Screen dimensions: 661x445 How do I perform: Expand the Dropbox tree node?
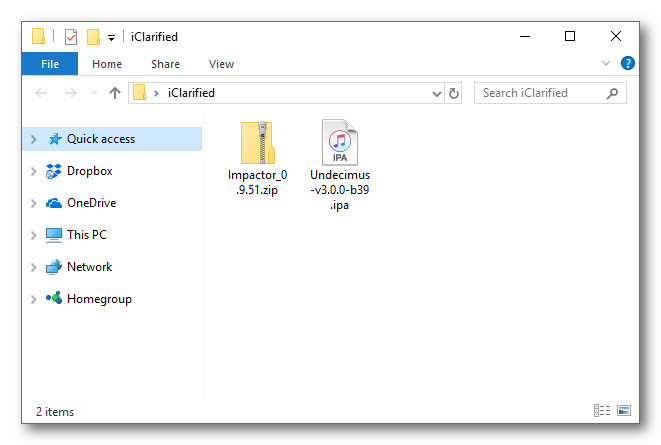[34, 171]
